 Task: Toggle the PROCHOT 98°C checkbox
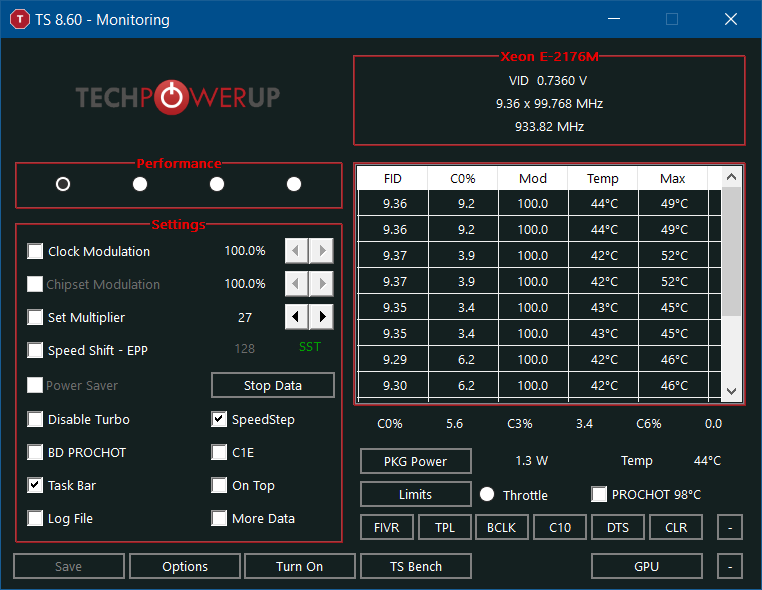click(599, 494)
